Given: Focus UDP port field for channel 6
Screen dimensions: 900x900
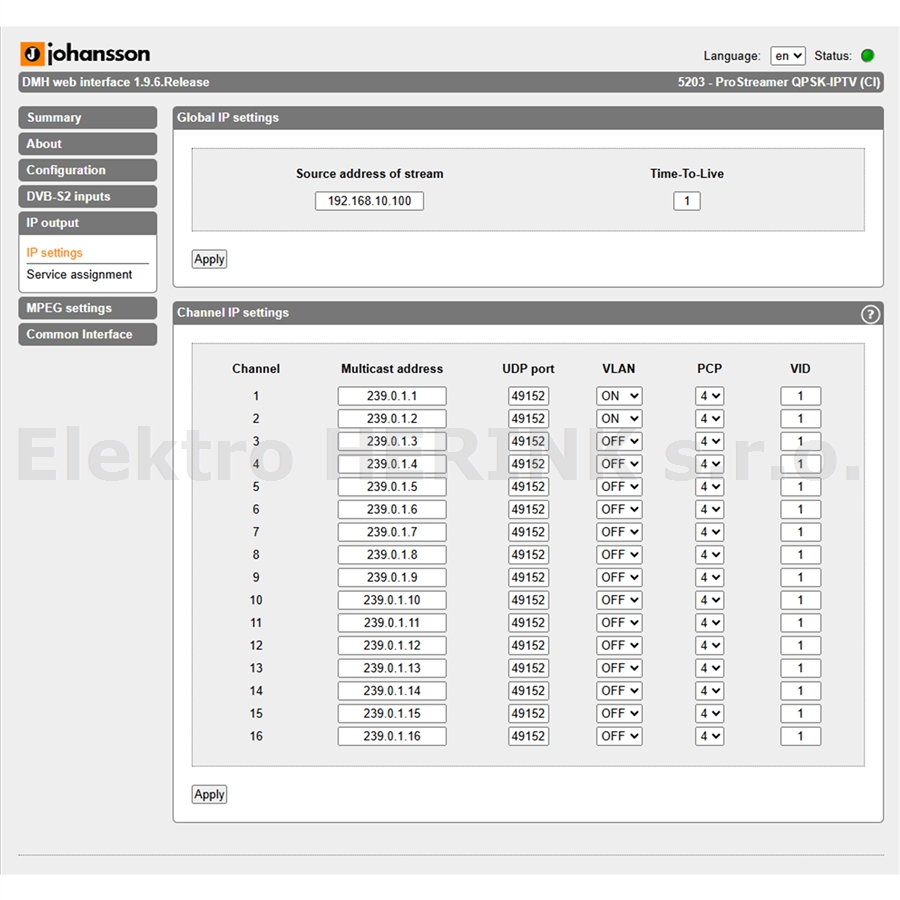Looking at the screenshot, I should pos(528,509).
